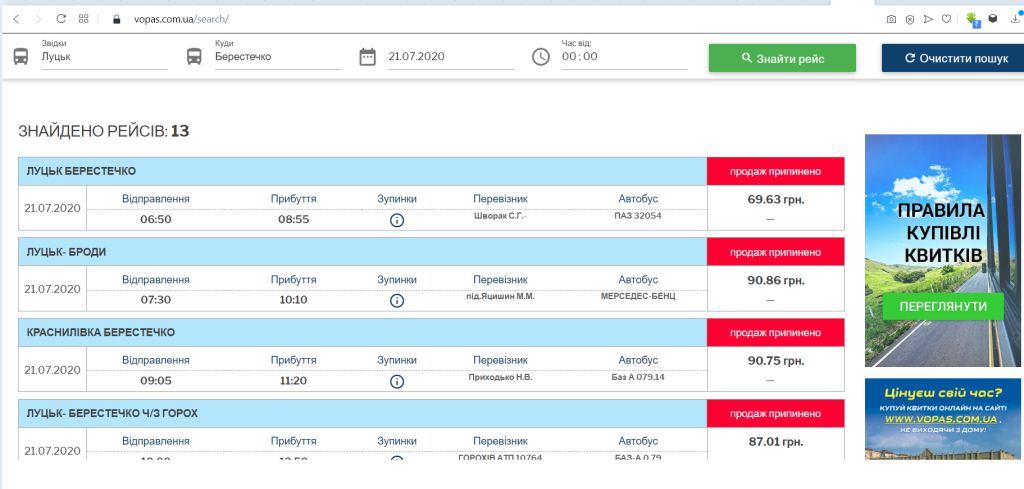This screenshot has height=489, width=1024.
Task: Click the 'Куди' field containing Берестечко
Action: 277,57
